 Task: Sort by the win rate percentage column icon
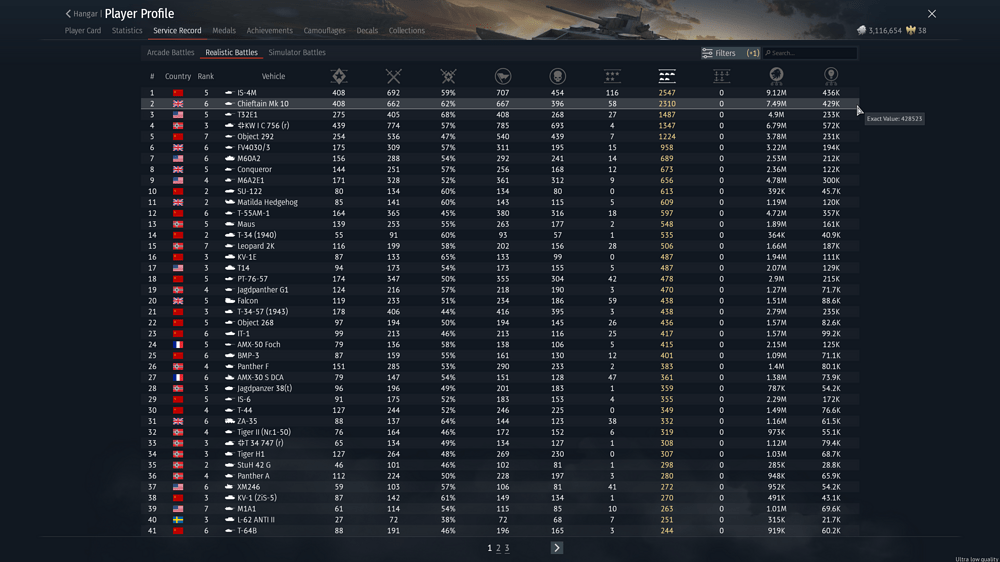click(x=448, y=76)
